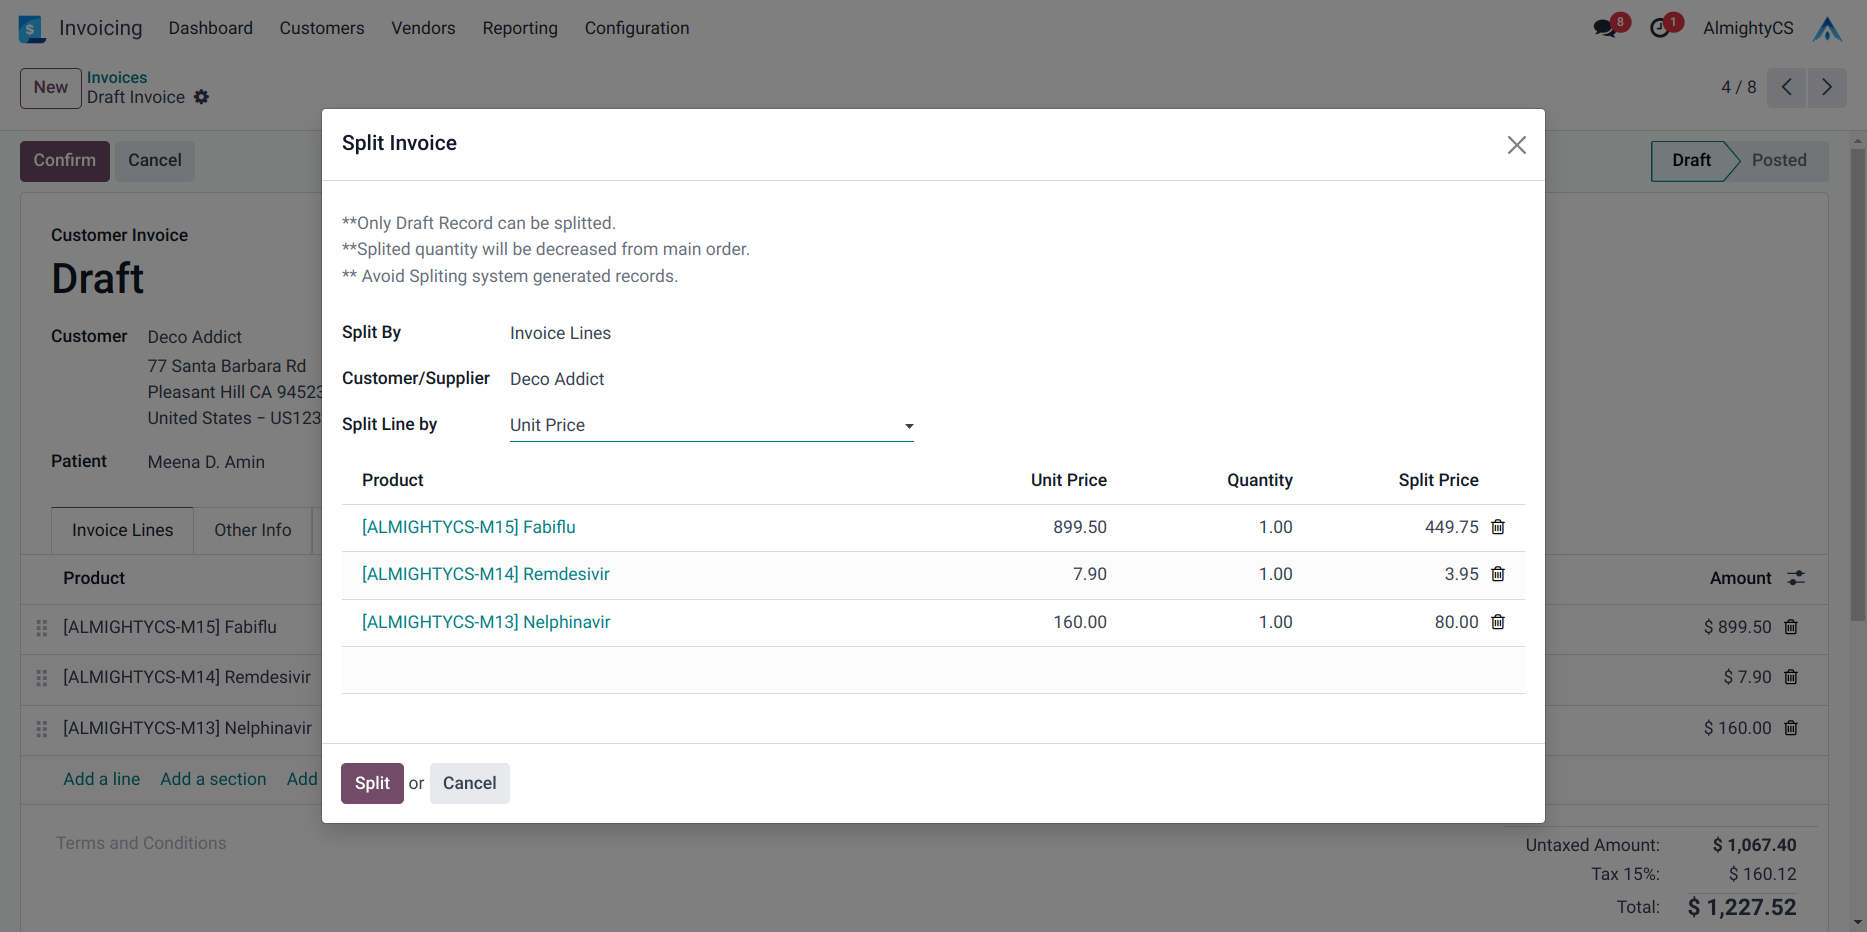The image size is (1867, 932).
Task: Open the gear settings icon beside Draft Invoice
Action: pyautogui.click(x=201, y=97)
